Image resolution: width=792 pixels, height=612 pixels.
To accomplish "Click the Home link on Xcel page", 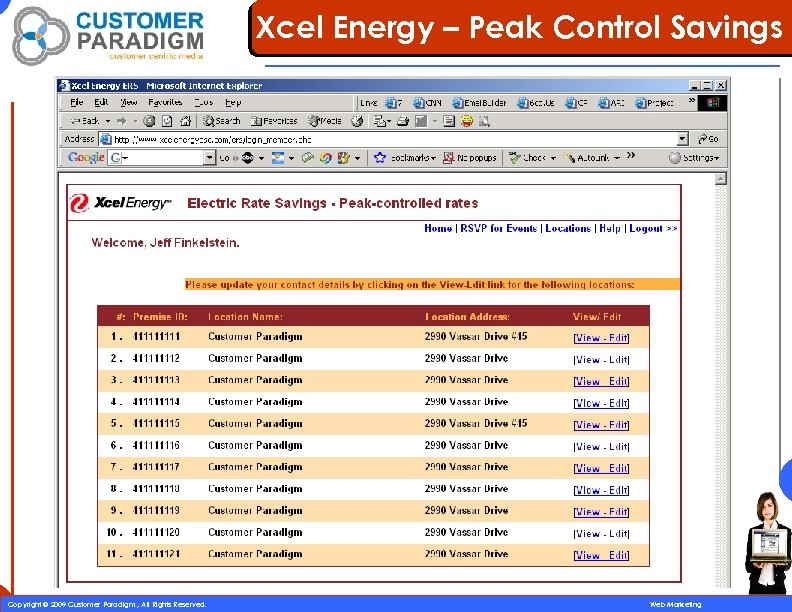I will click(438, 228).
